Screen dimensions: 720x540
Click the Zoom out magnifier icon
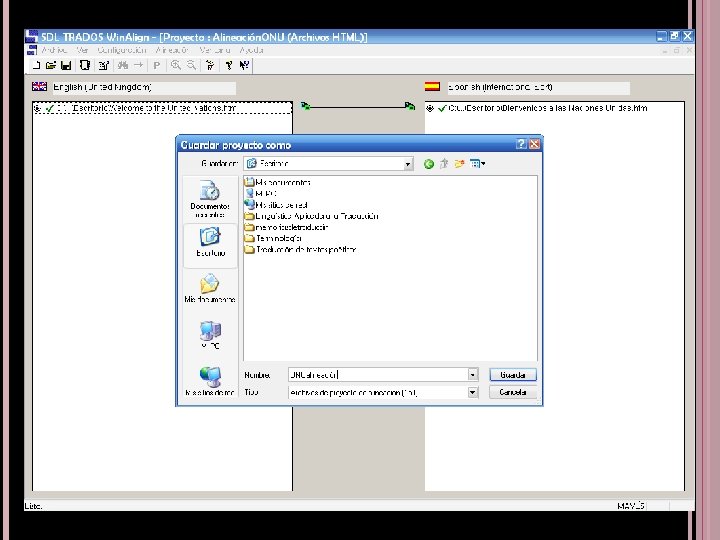[x=191, y=65]
